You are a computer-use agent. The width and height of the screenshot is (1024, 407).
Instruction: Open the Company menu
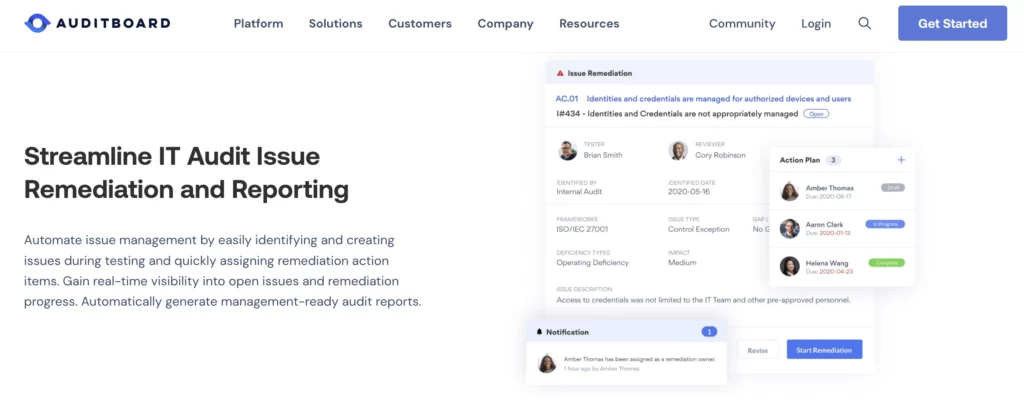[505, 24]
